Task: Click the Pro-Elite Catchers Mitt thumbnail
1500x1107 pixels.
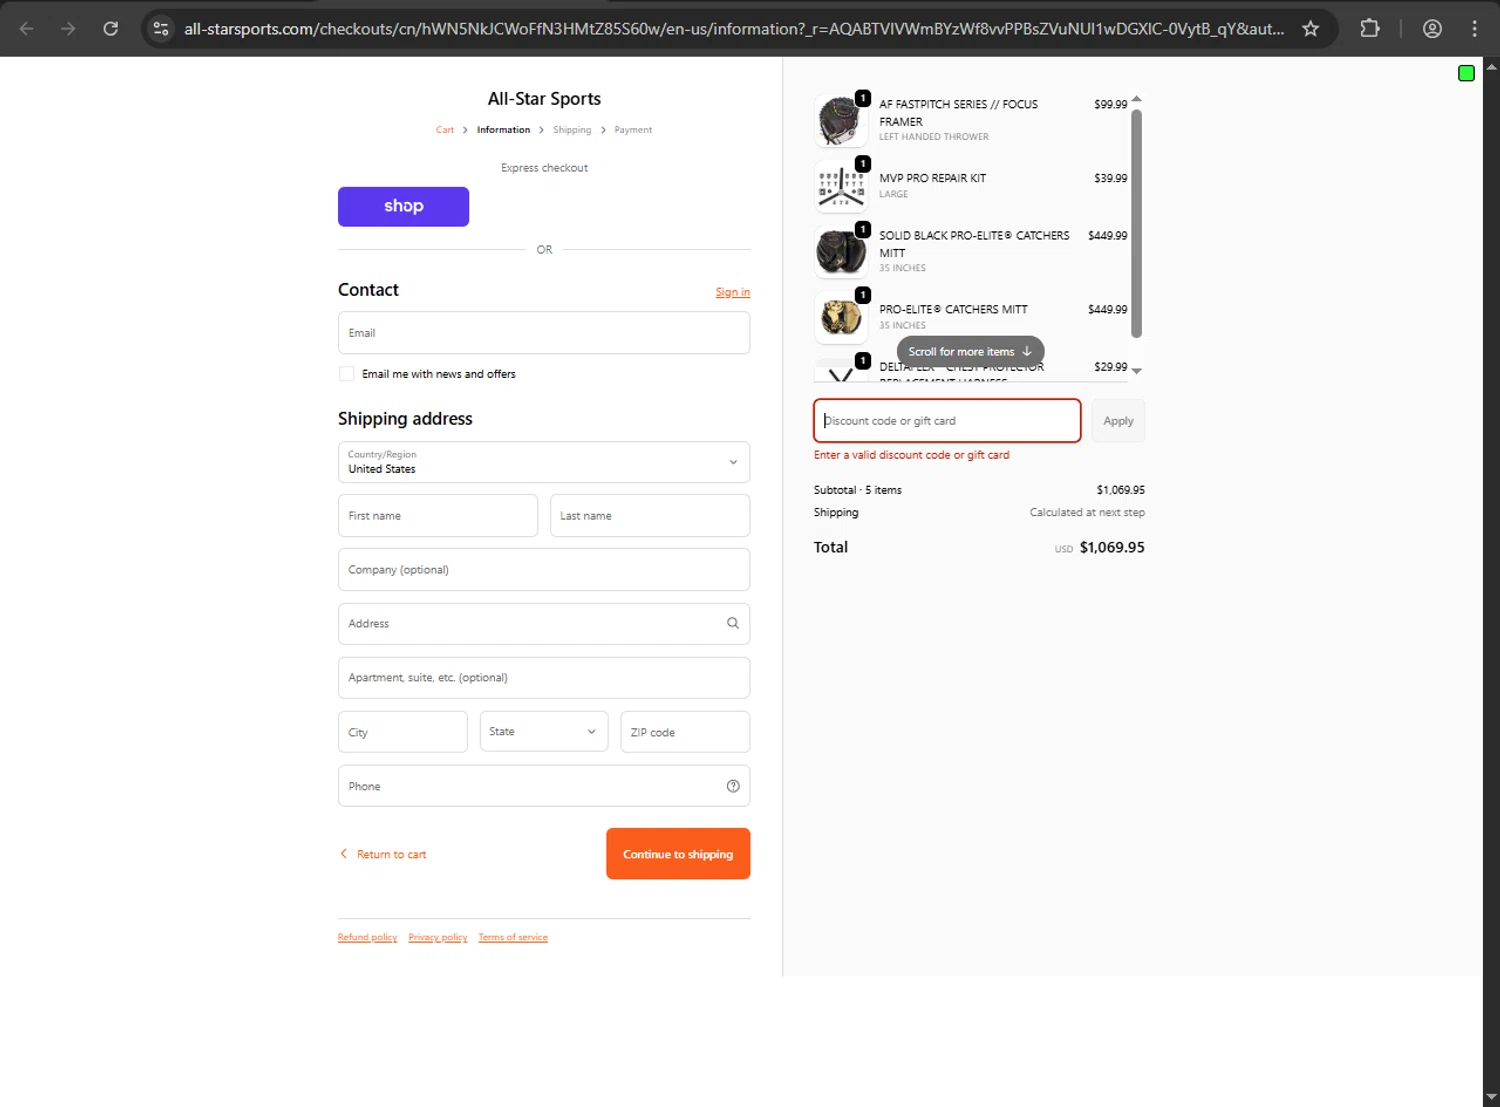Action: click(x=841, y=317)
